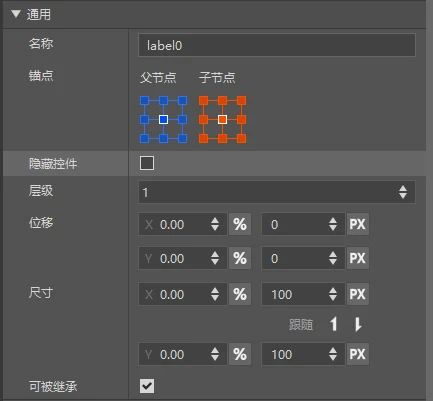Image resolution: width=433 pixels, height=401 pixels.
Task: Click 尺寸 X pixel field showing 100
Action: (x=303, y=294)
